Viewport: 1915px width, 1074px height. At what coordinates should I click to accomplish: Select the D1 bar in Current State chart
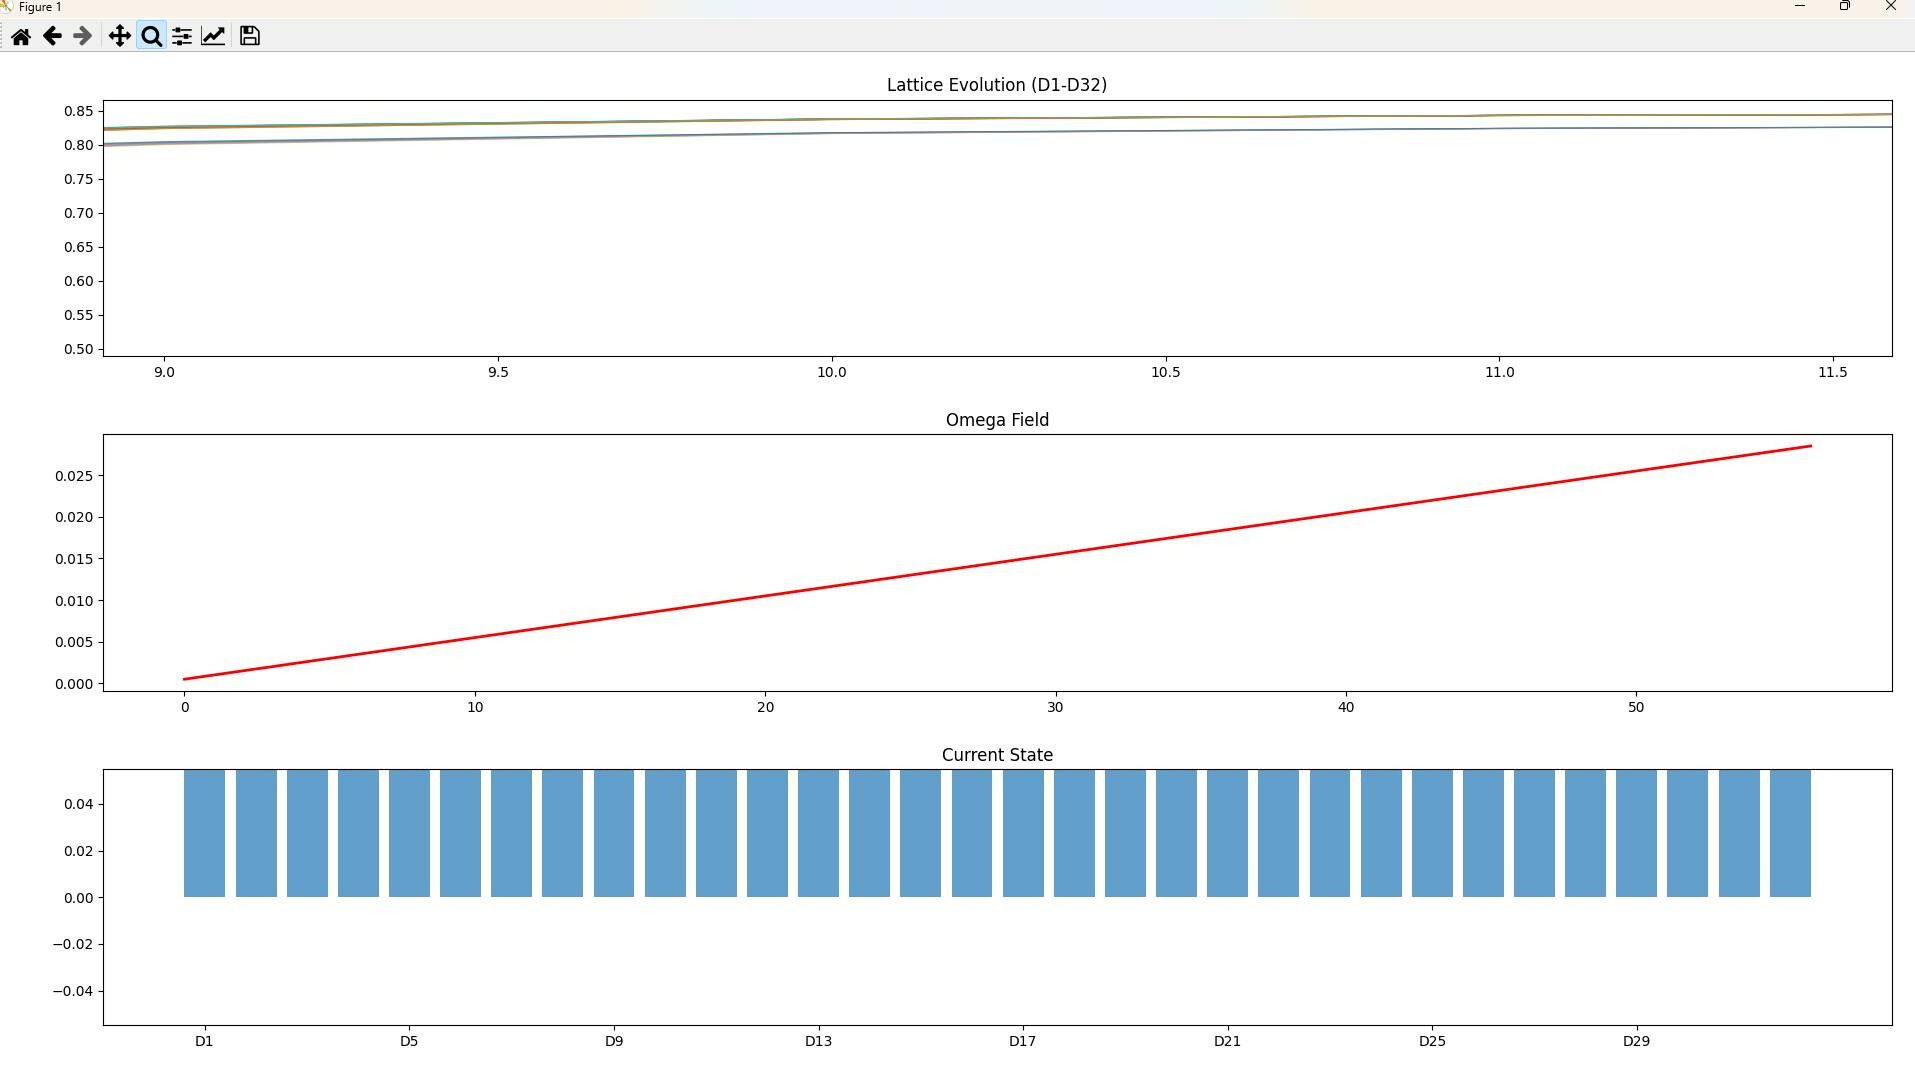pyautogui.click(x=204, y=833)
